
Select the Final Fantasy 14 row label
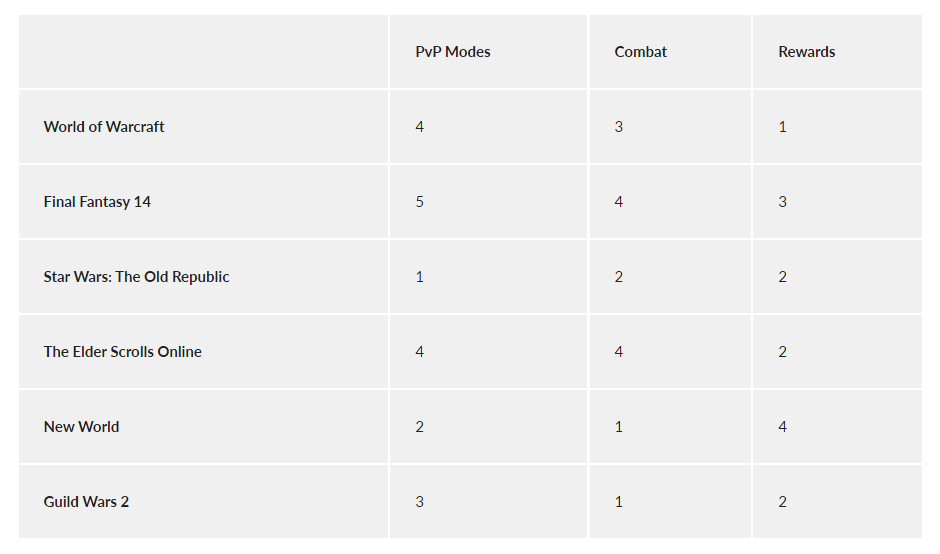(x=97, y=202)
